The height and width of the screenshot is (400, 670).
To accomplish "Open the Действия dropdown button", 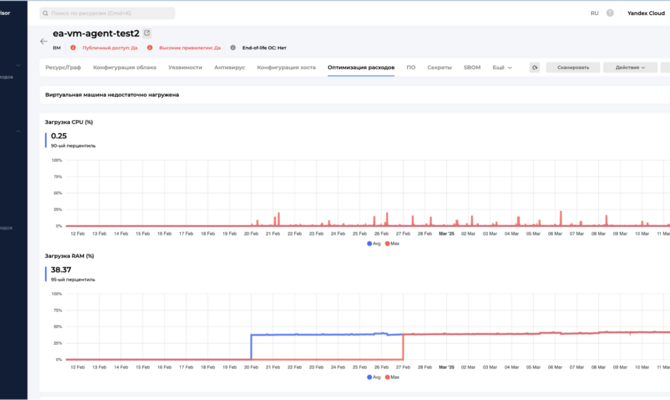I will tap(630, 68).
